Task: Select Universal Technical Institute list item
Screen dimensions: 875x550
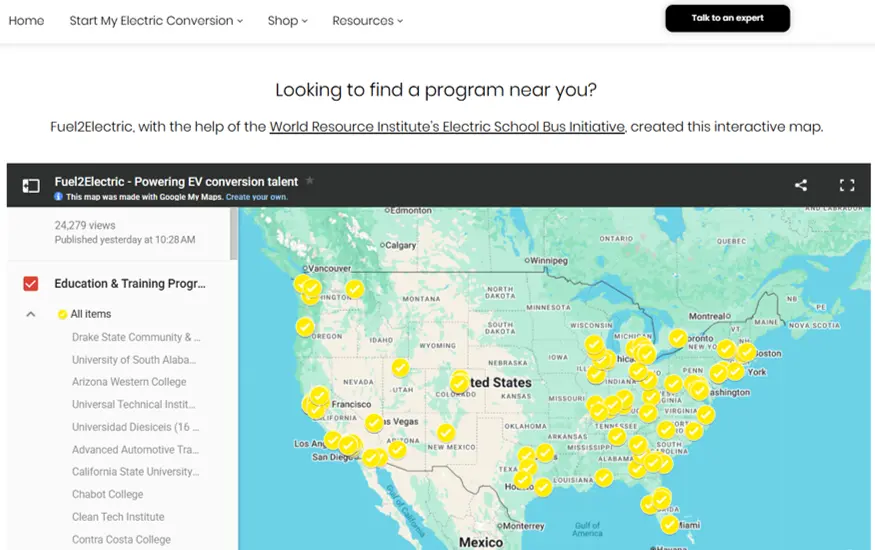Action: point(133,404)
